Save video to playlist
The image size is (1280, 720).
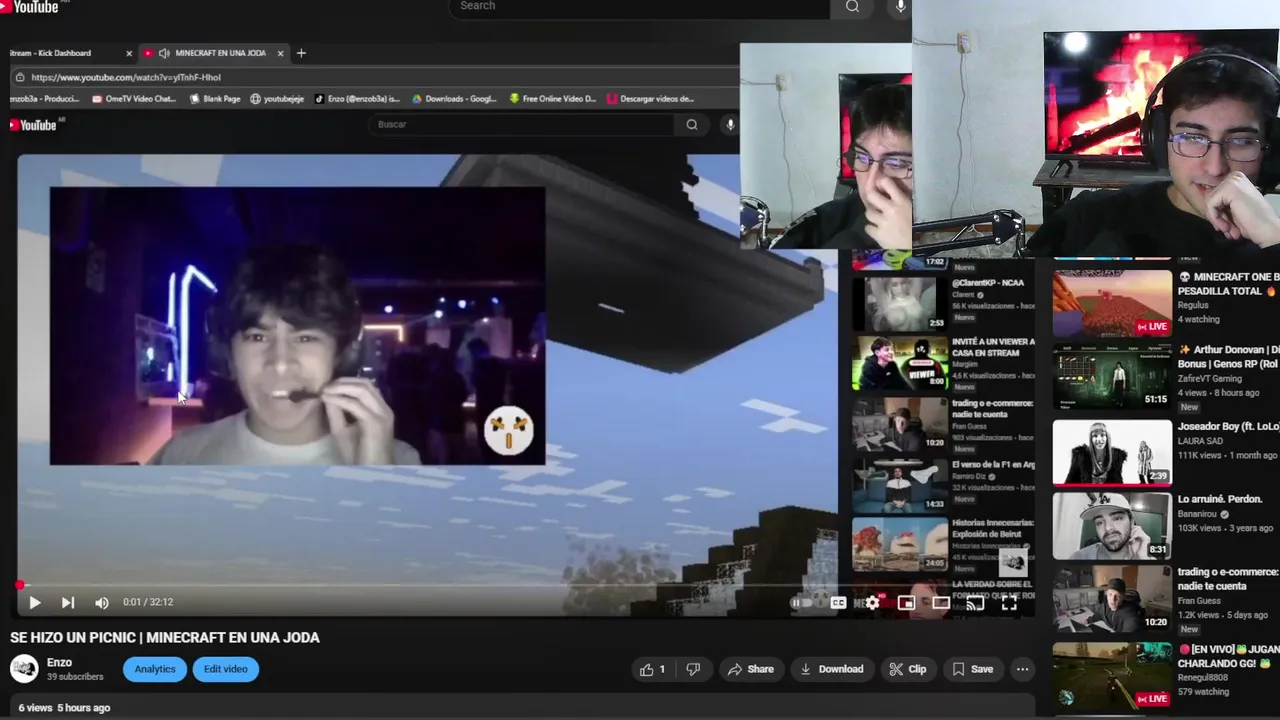[973, 669]
